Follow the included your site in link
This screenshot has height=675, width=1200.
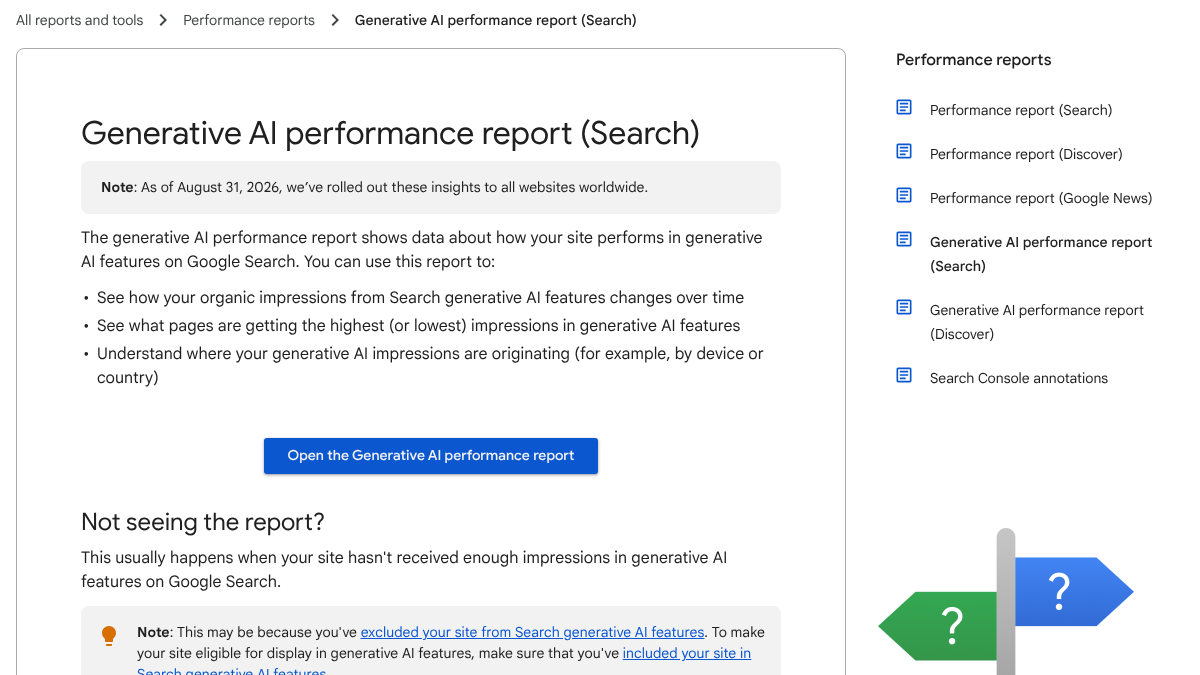(687, 653)
